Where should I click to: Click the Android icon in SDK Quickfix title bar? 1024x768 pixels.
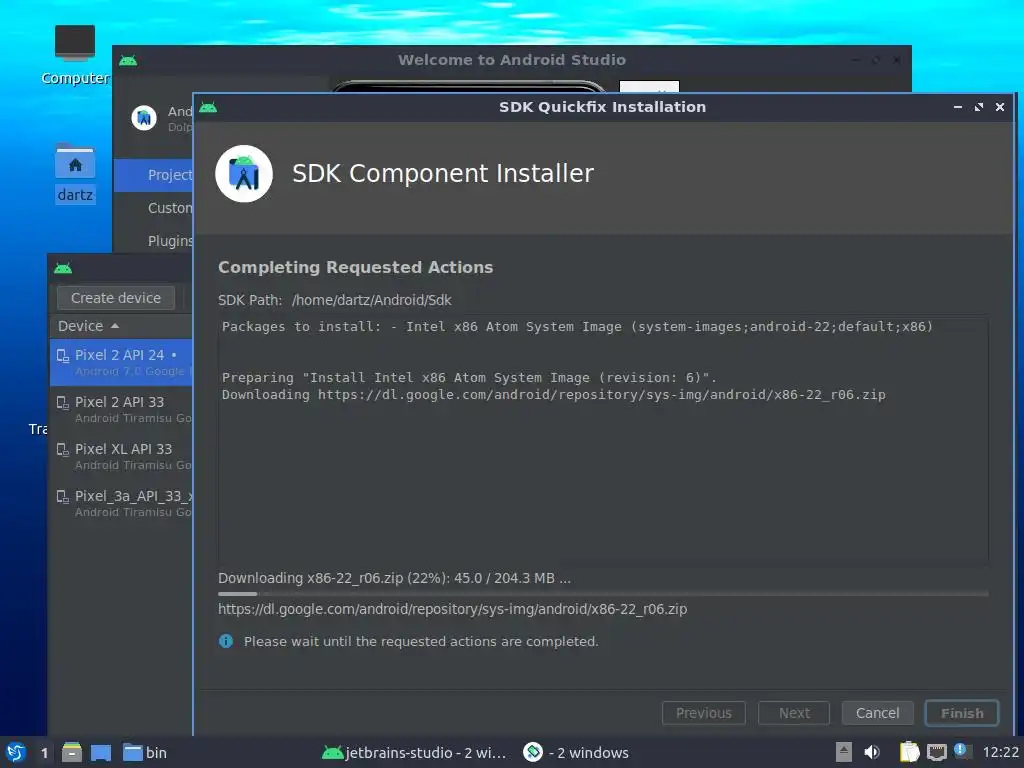[x=208, y=107]
